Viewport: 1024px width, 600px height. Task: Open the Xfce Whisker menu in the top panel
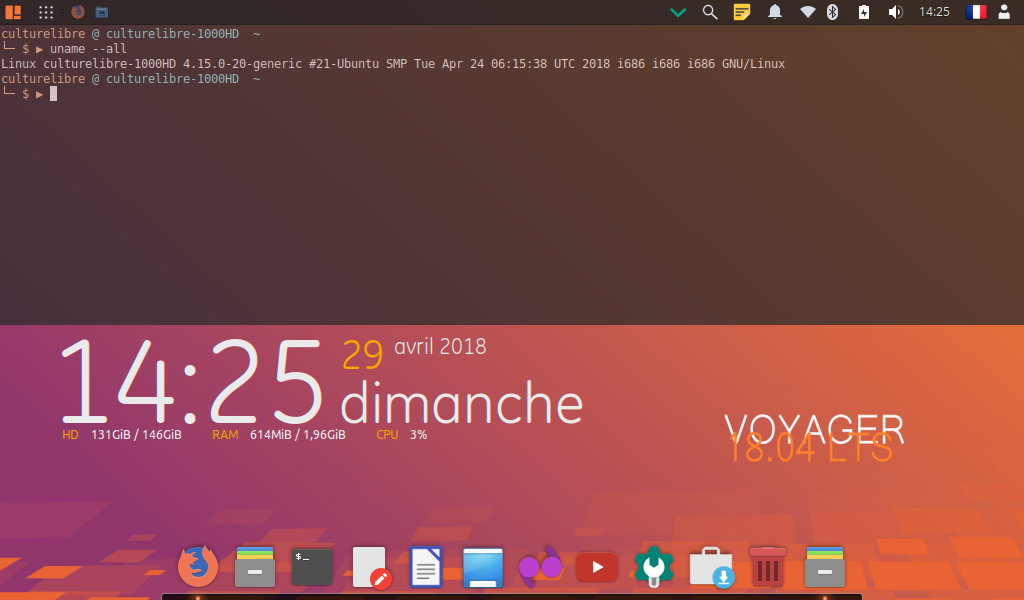point(13,12)
